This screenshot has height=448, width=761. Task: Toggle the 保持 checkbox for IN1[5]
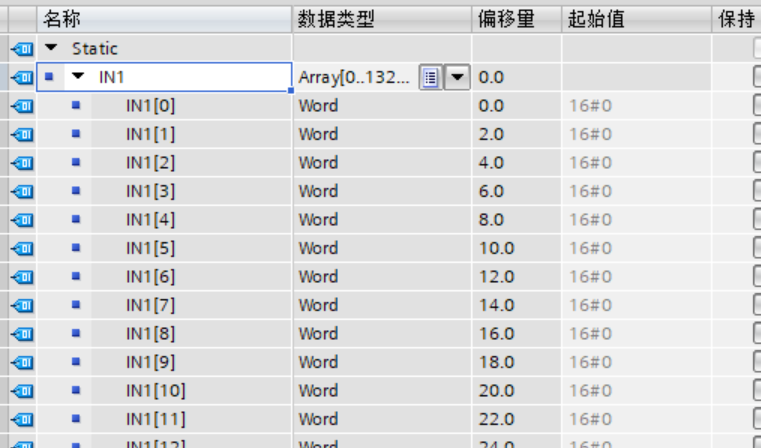coord(756,248)
